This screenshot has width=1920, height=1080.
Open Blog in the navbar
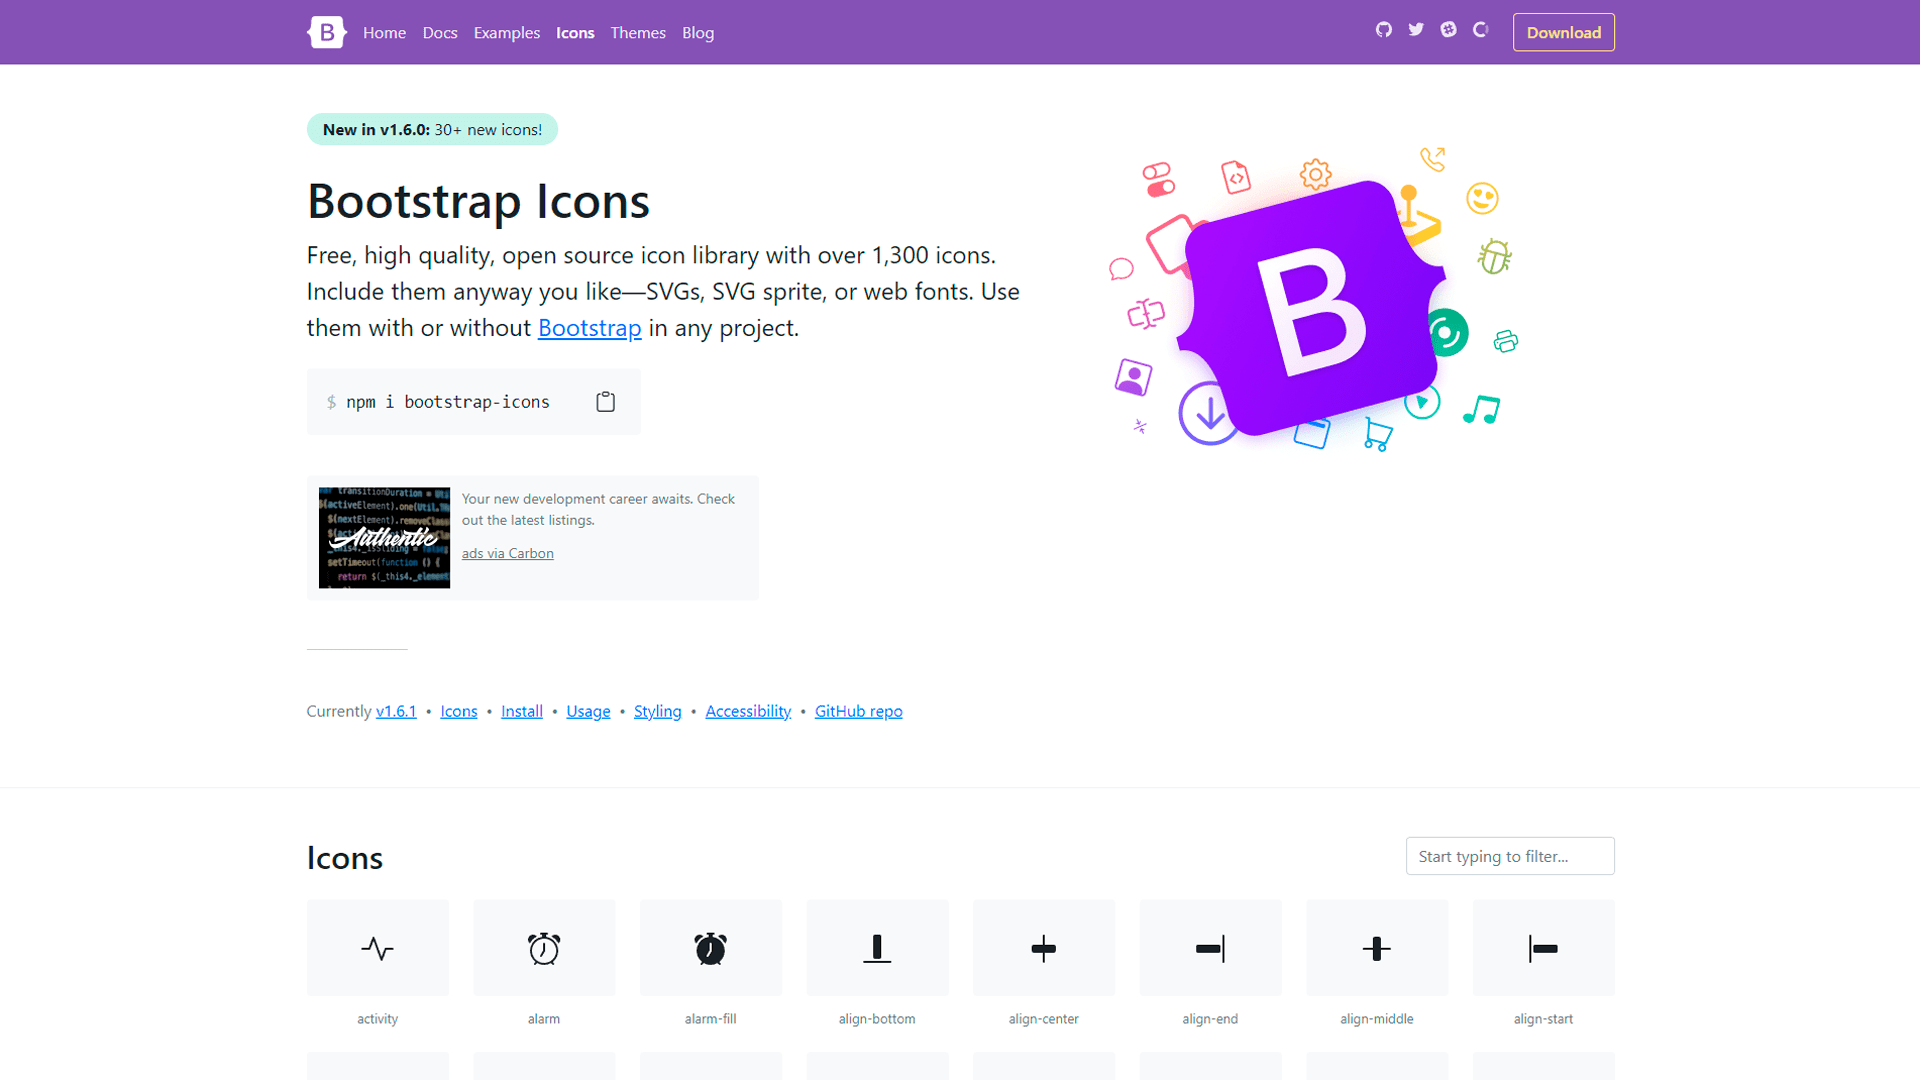point(698,33)
